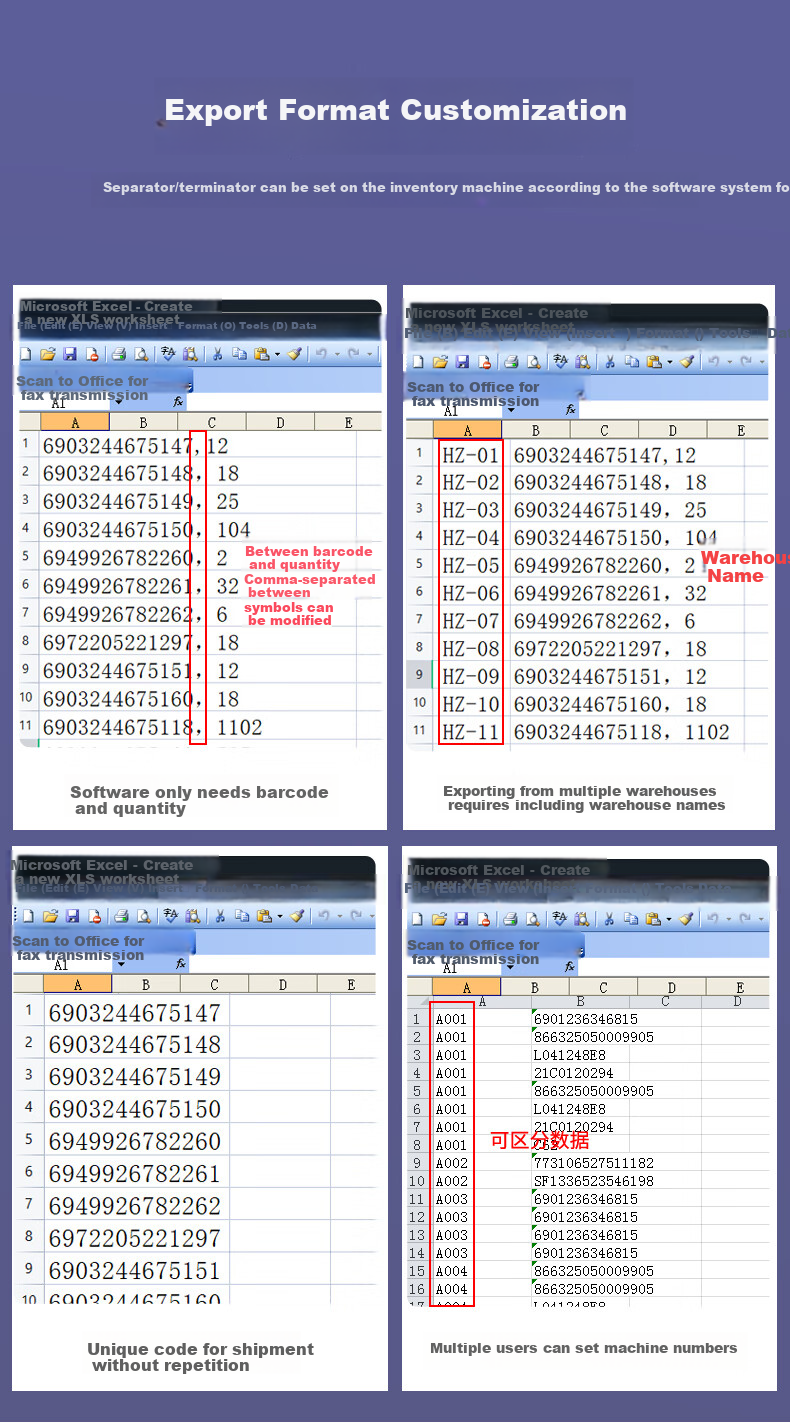Click fx insert function in HZ-01 warehouse sheet

[571, 409]
